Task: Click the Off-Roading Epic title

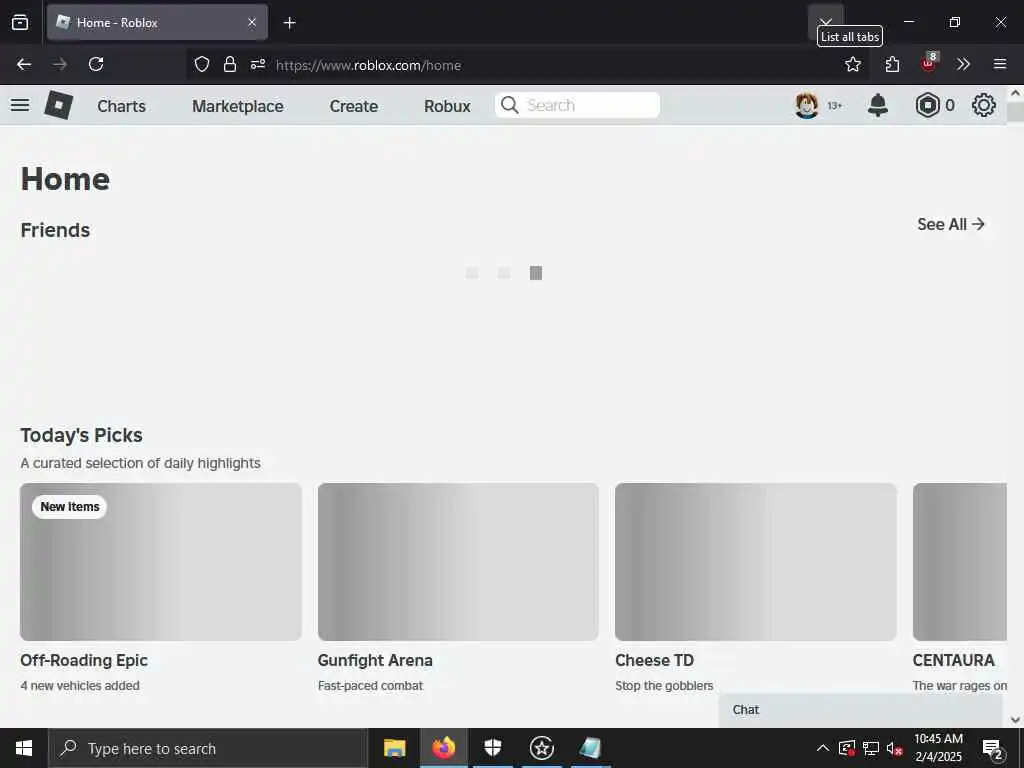Action: (84, 660)
